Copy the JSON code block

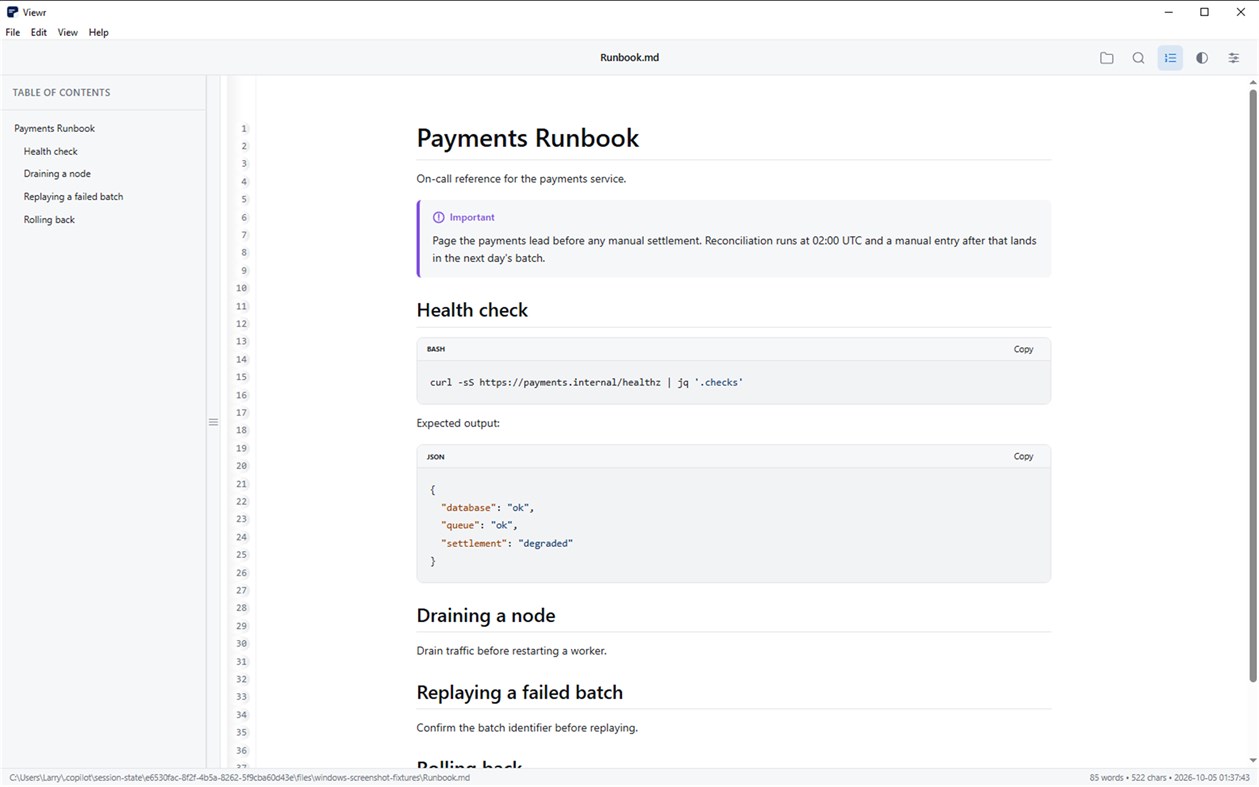[x=1023, y=456]
